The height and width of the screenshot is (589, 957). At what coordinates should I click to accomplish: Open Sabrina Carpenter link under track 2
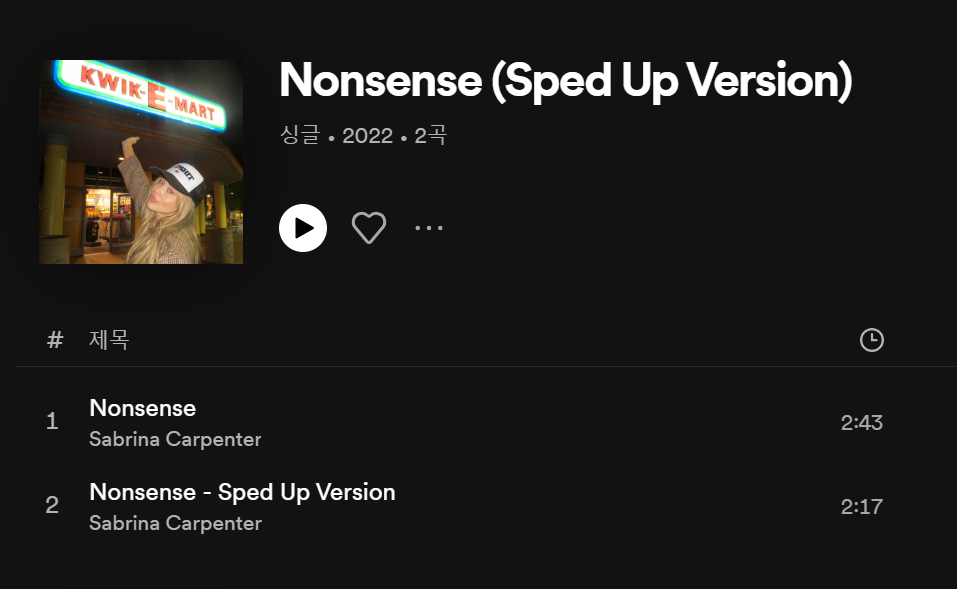click(x=175, y=523)
